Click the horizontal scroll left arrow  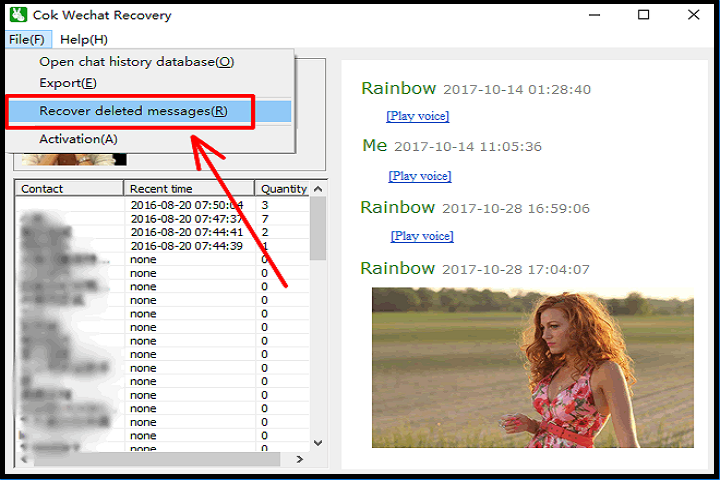(21, 457)
